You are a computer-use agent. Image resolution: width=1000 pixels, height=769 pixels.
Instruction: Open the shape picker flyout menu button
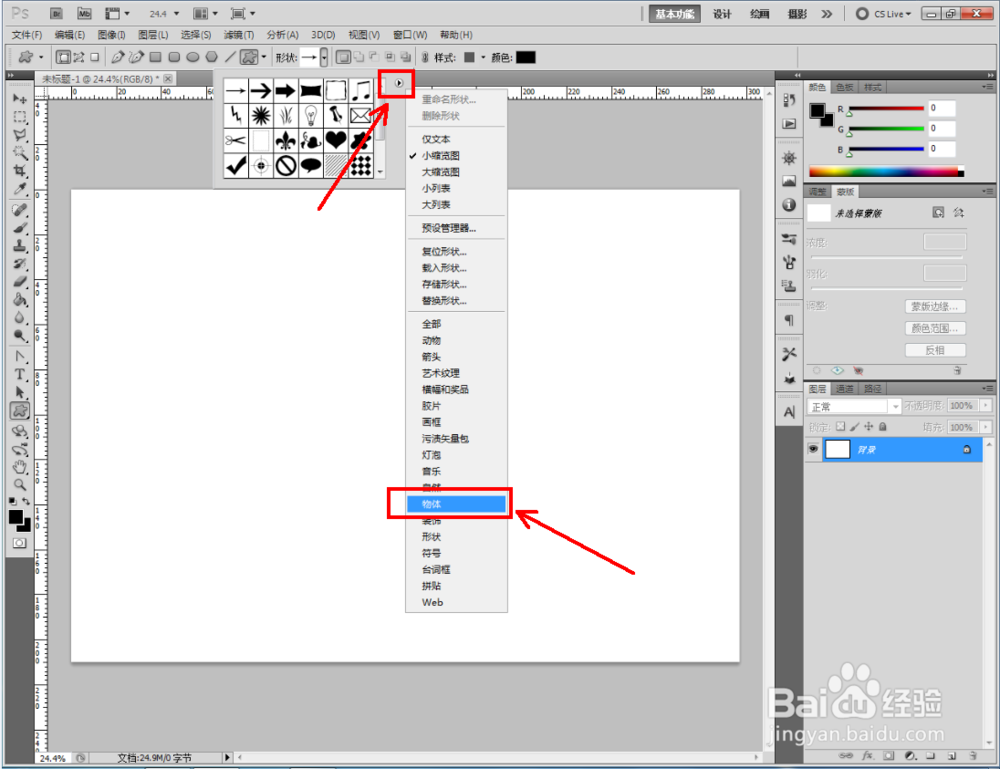[x=399, y=83]
